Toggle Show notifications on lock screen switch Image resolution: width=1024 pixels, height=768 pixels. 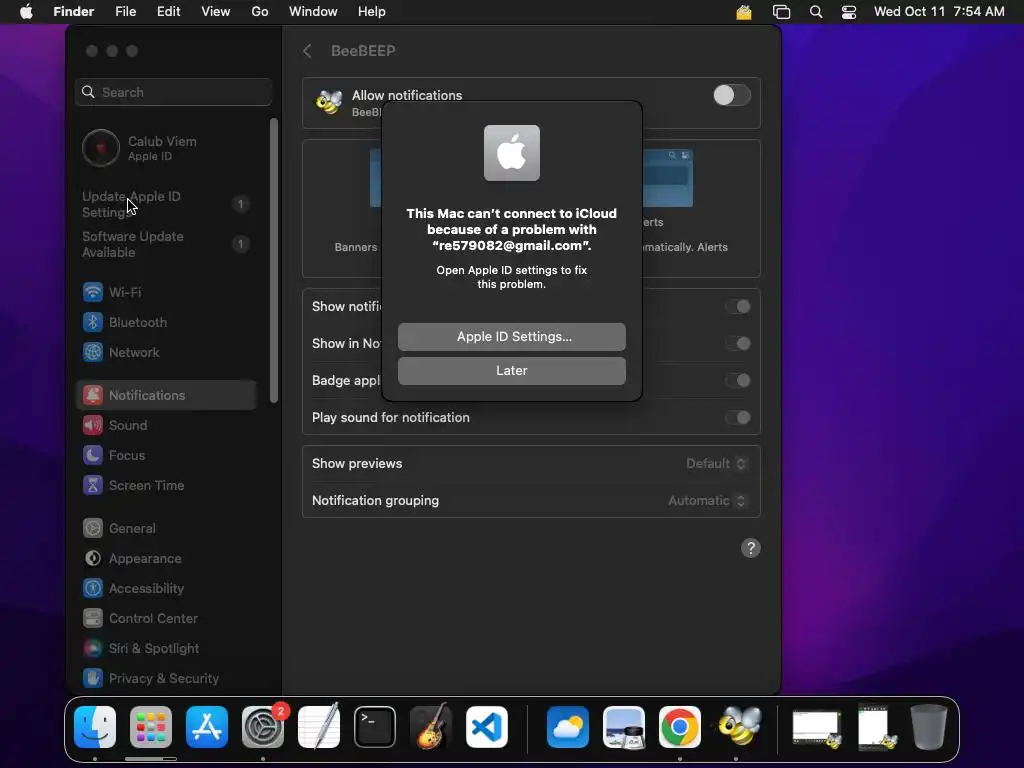point(738,306)
